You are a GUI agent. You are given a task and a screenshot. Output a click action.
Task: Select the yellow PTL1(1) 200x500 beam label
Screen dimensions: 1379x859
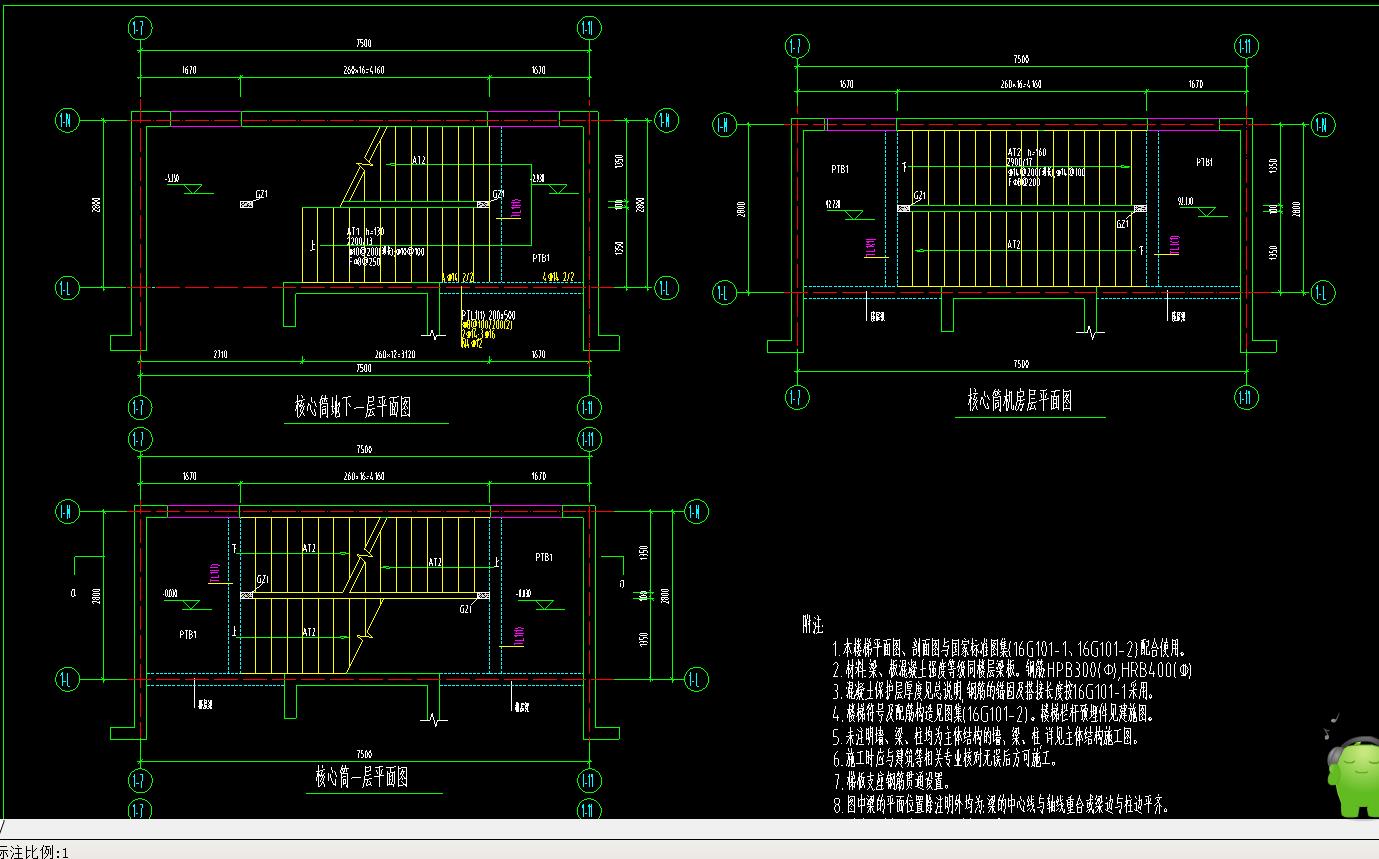[x=488, y=315]
